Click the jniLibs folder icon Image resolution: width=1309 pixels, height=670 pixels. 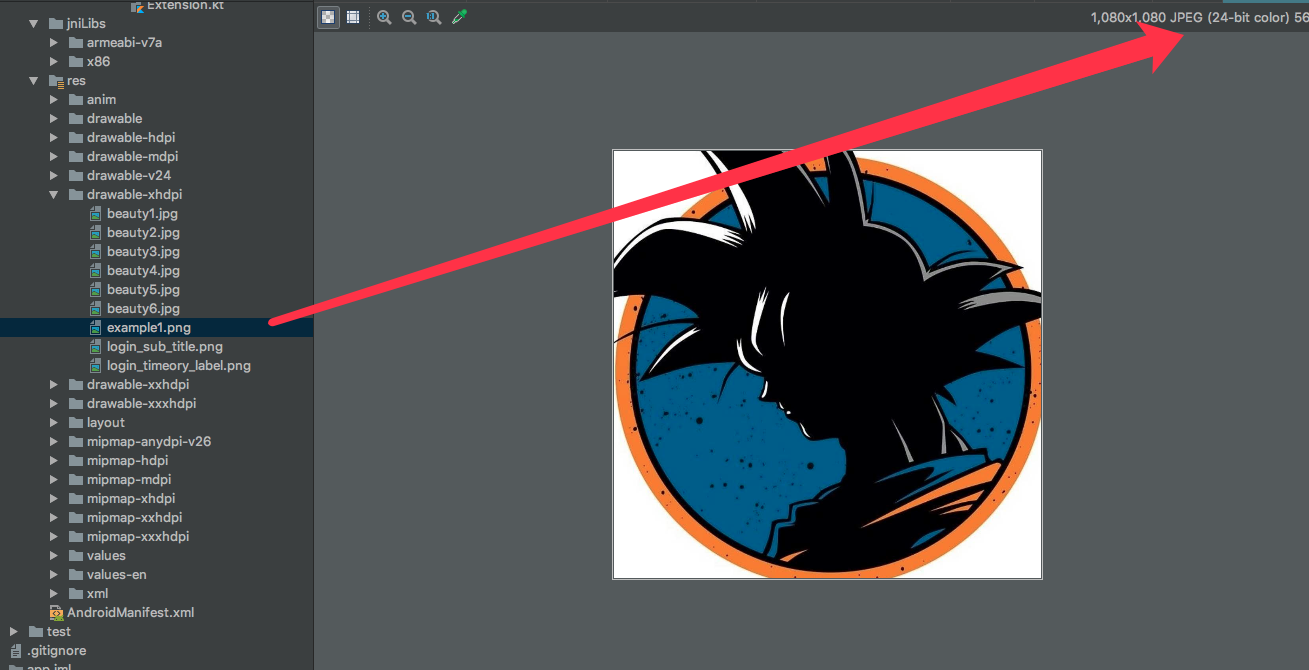pyautogui.click(x=55, y=23)
